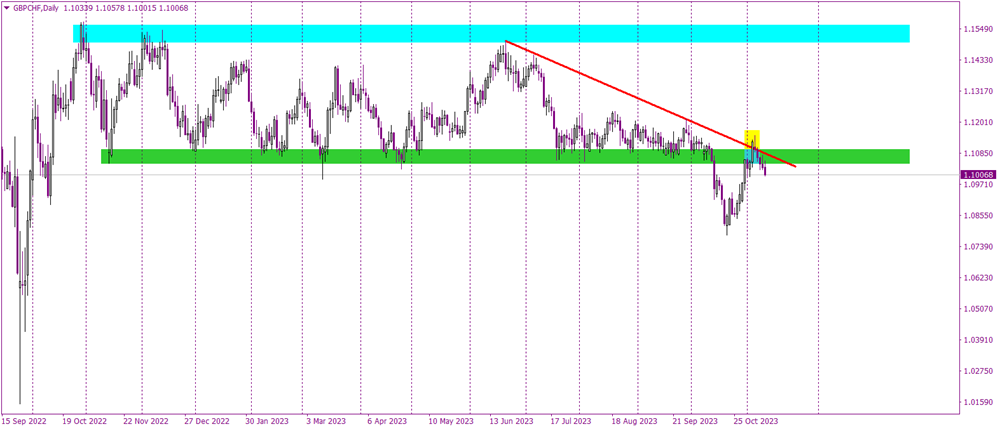Click price axis label 1.07390
1000x429 pixels.
pyautogui.click(x=978, y=247)
